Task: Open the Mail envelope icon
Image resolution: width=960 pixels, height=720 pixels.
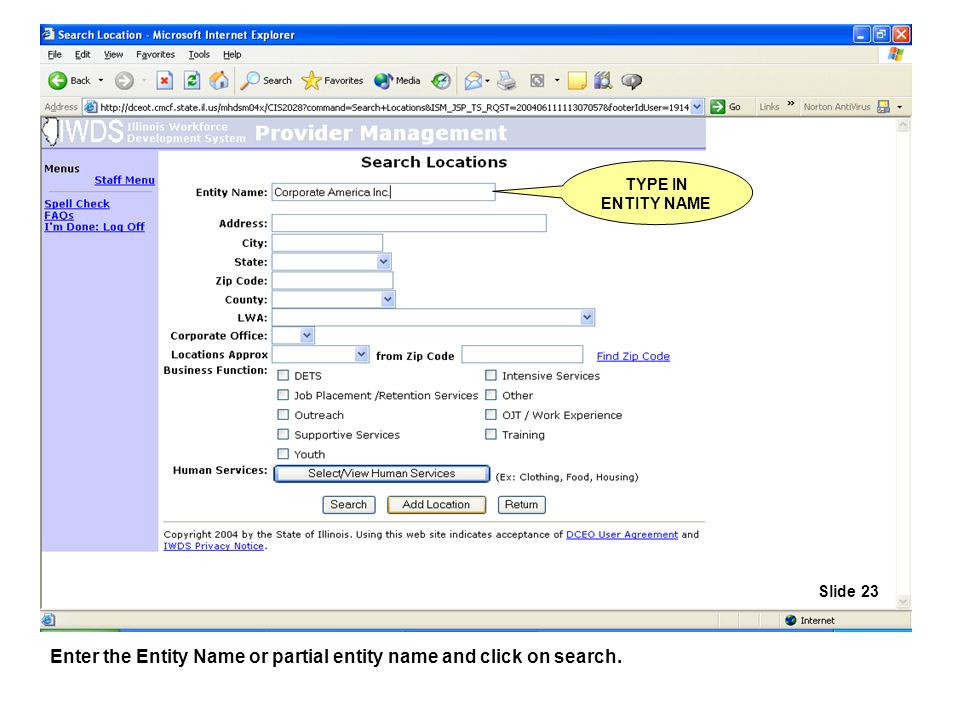Action: [x=473, y=80]
